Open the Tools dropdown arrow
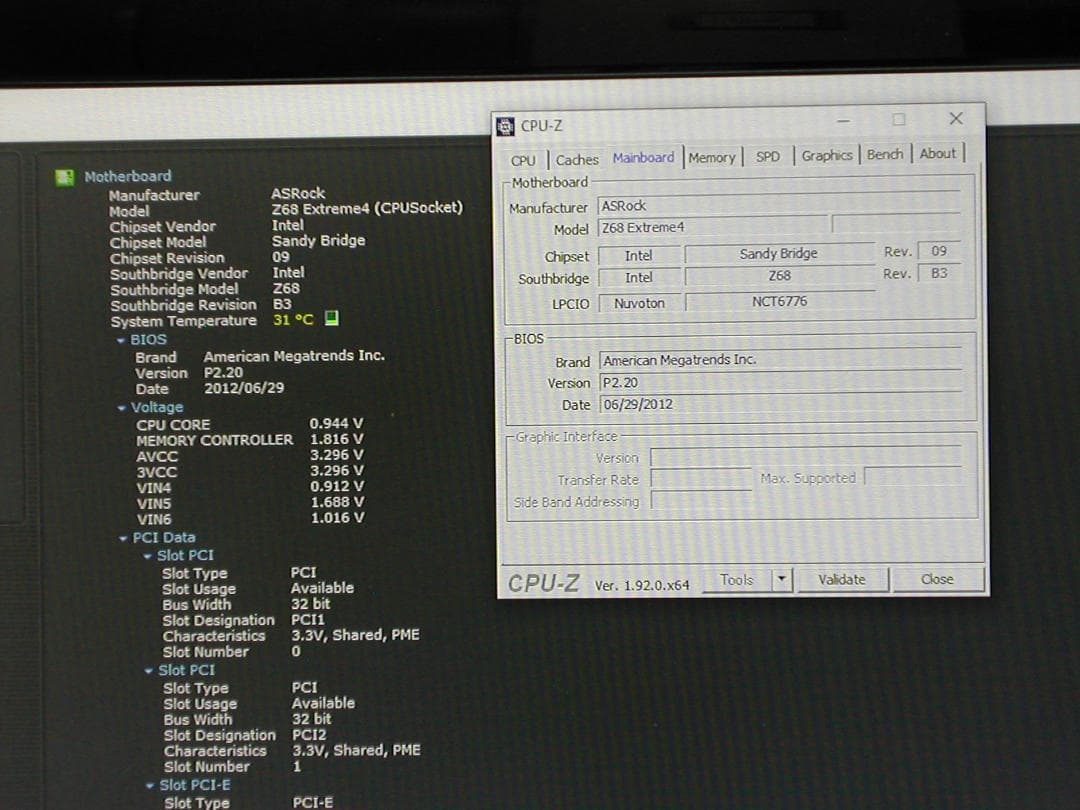The width and height of the screenshot is (1080, 810). point(783,580)
